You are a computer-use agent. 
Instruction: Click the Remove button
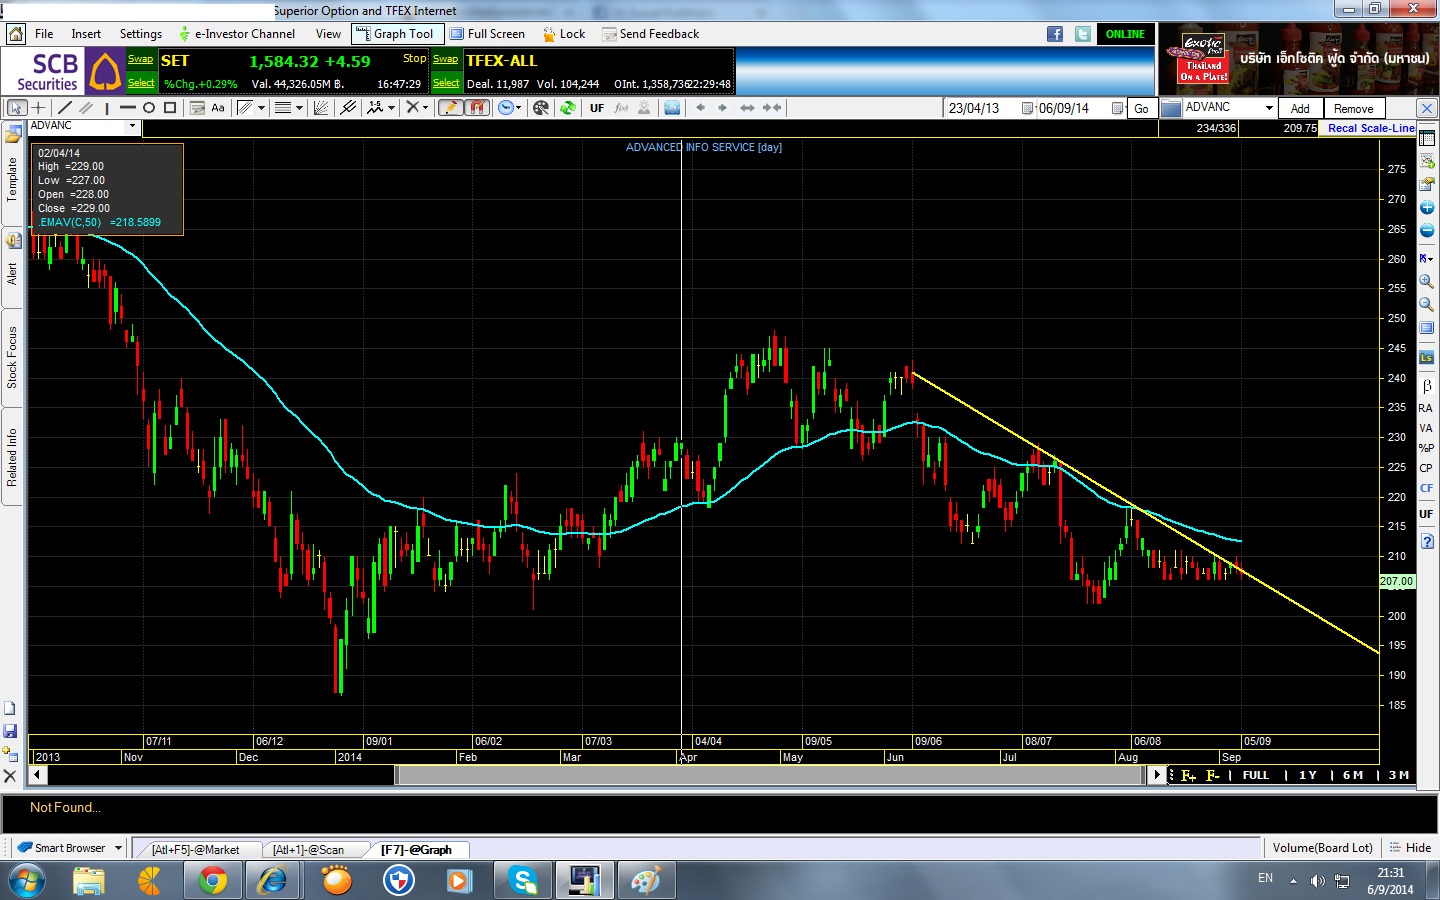tap(1353, 109)
